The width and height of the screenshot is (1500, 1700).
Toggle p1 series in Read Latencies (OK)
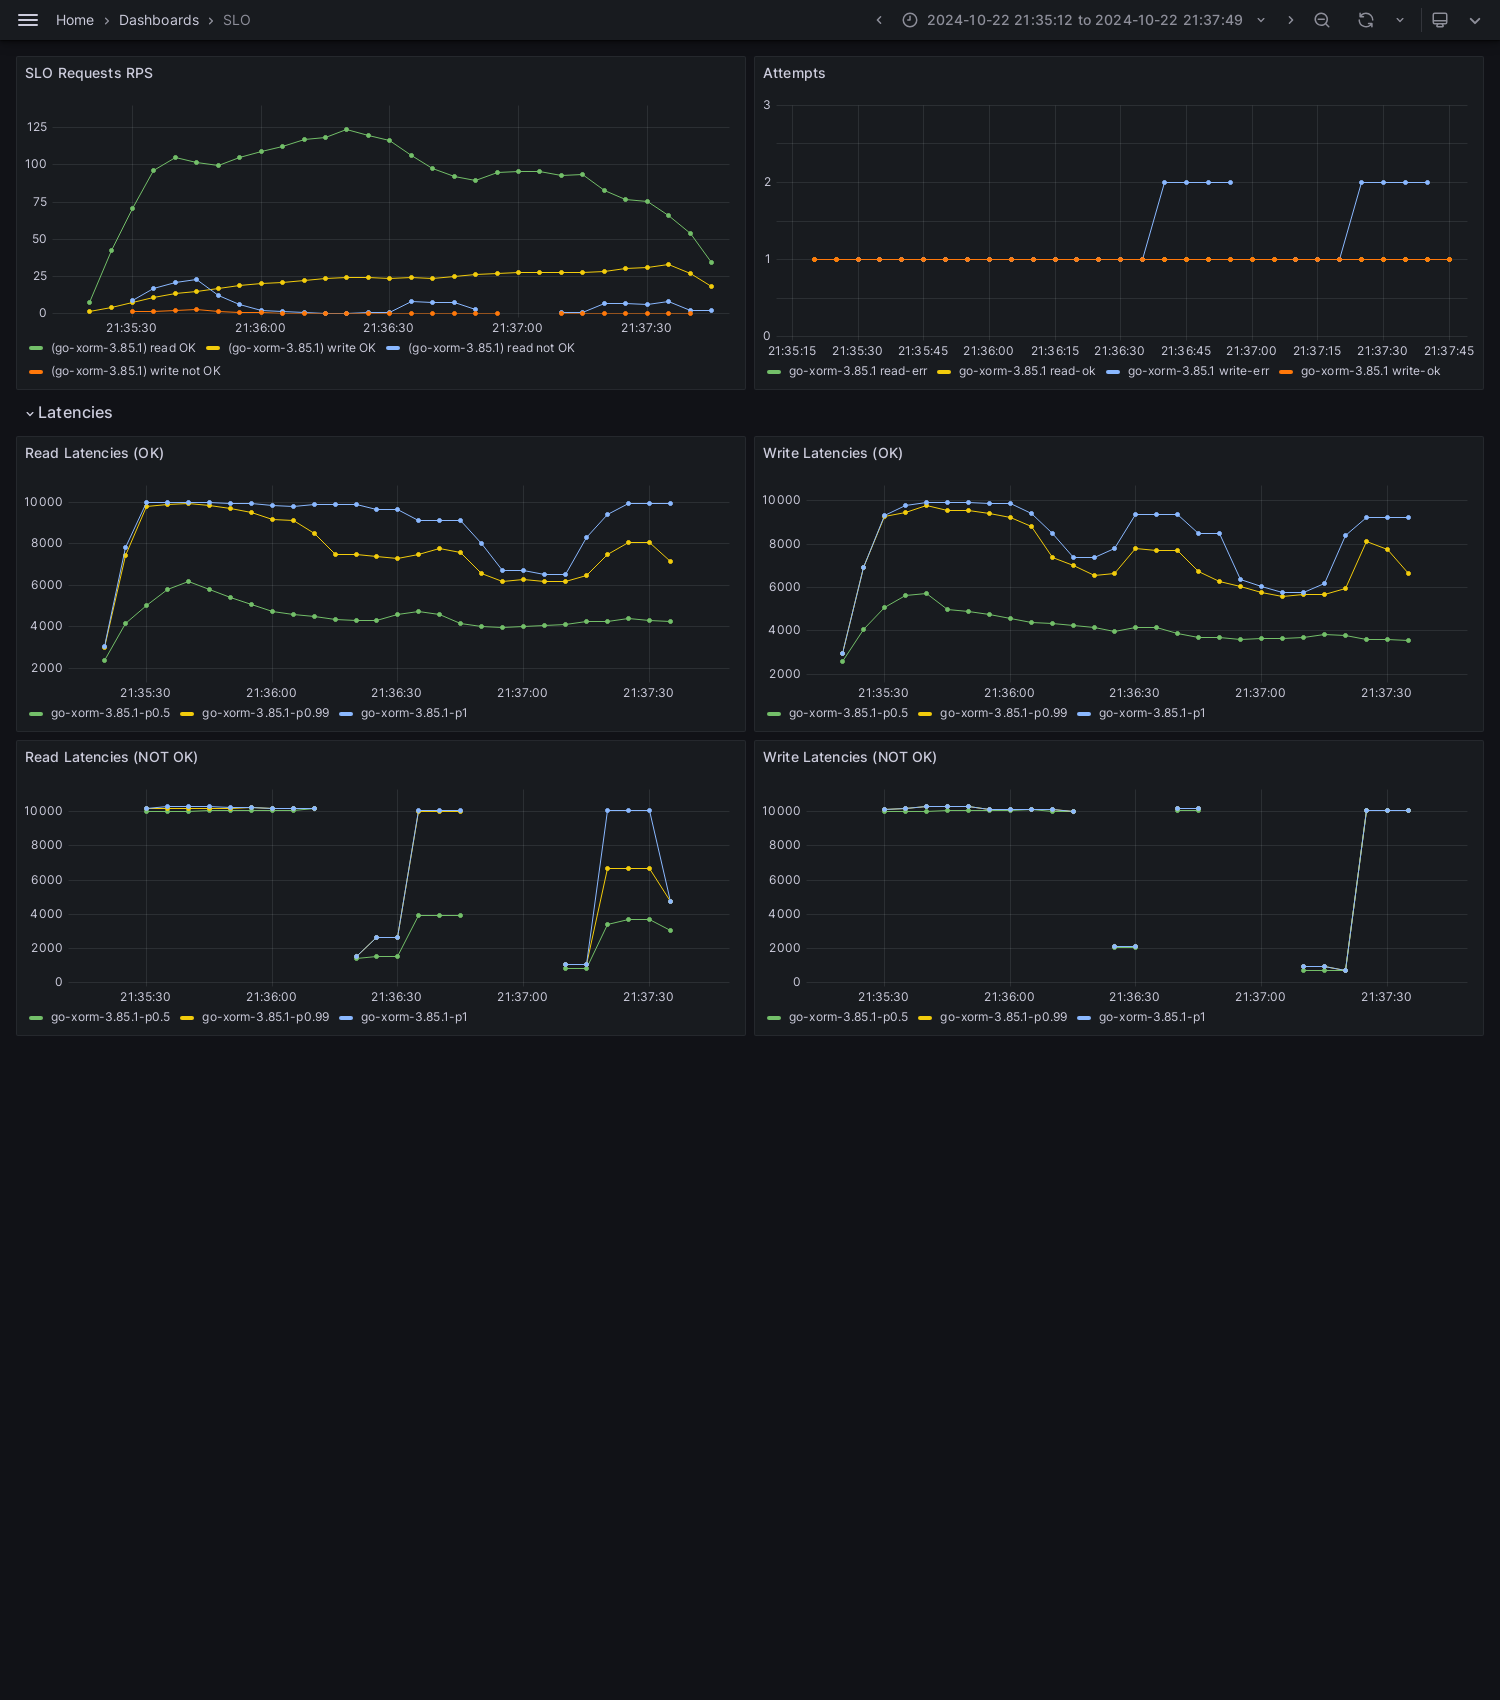pyautogui.click(x=414, y=713)
